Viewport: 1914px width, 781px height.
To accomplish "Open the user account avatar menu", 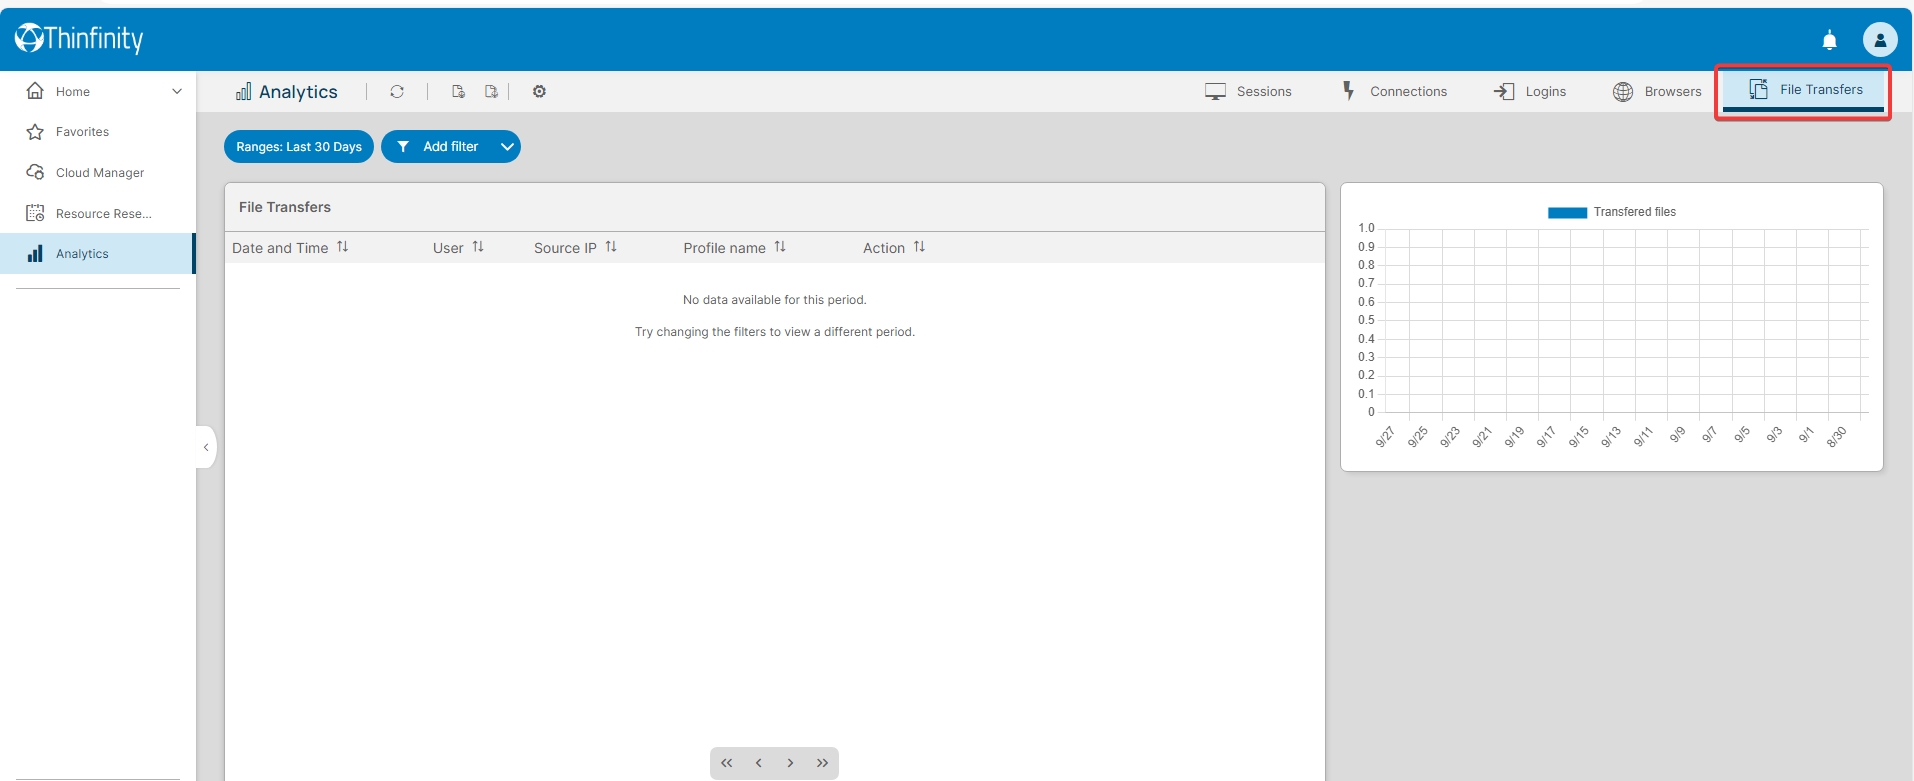I will pyautogui.click(x=1879, y=40).
